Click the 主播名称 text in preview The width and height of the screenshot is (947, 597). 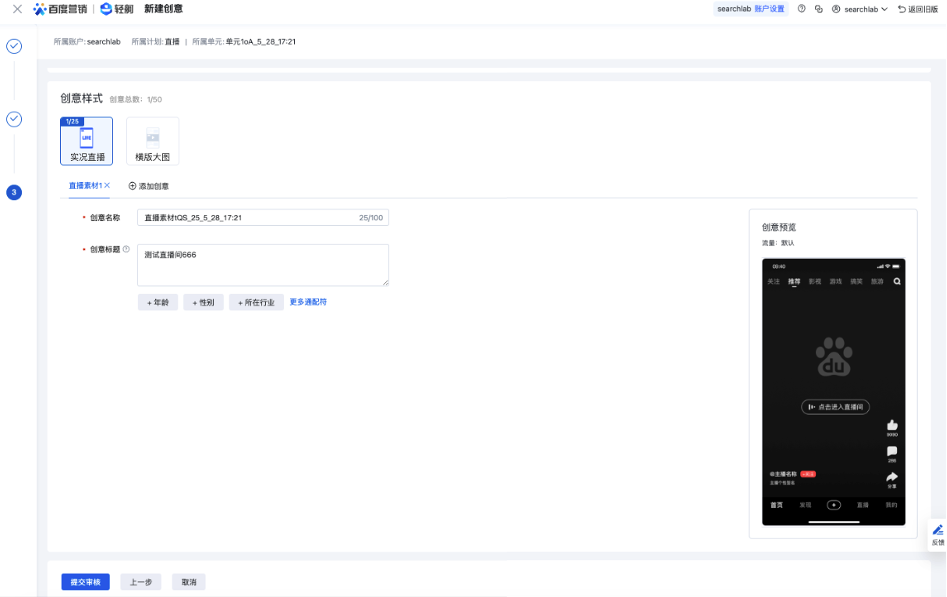pyautogui.click(x=783, y=474)
